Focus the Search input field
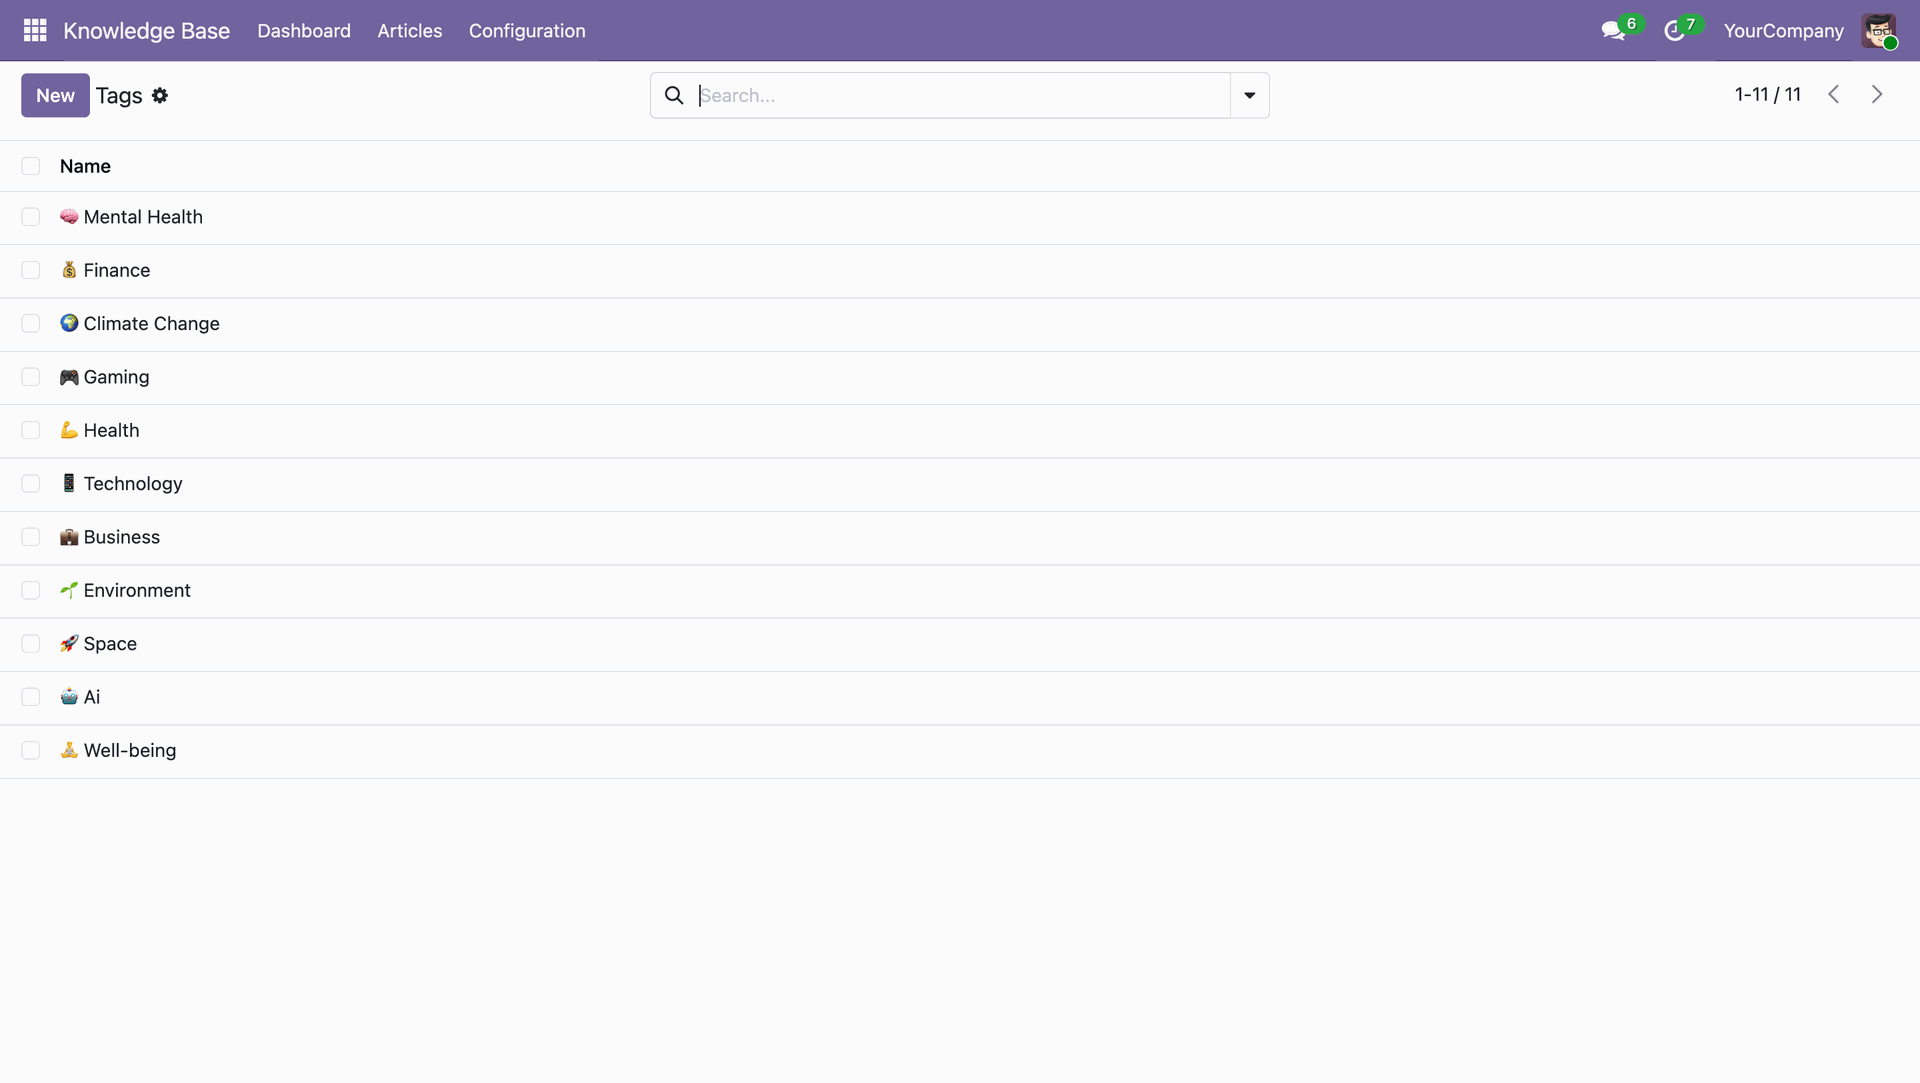 pyautogui.click(x=960, y=95)
